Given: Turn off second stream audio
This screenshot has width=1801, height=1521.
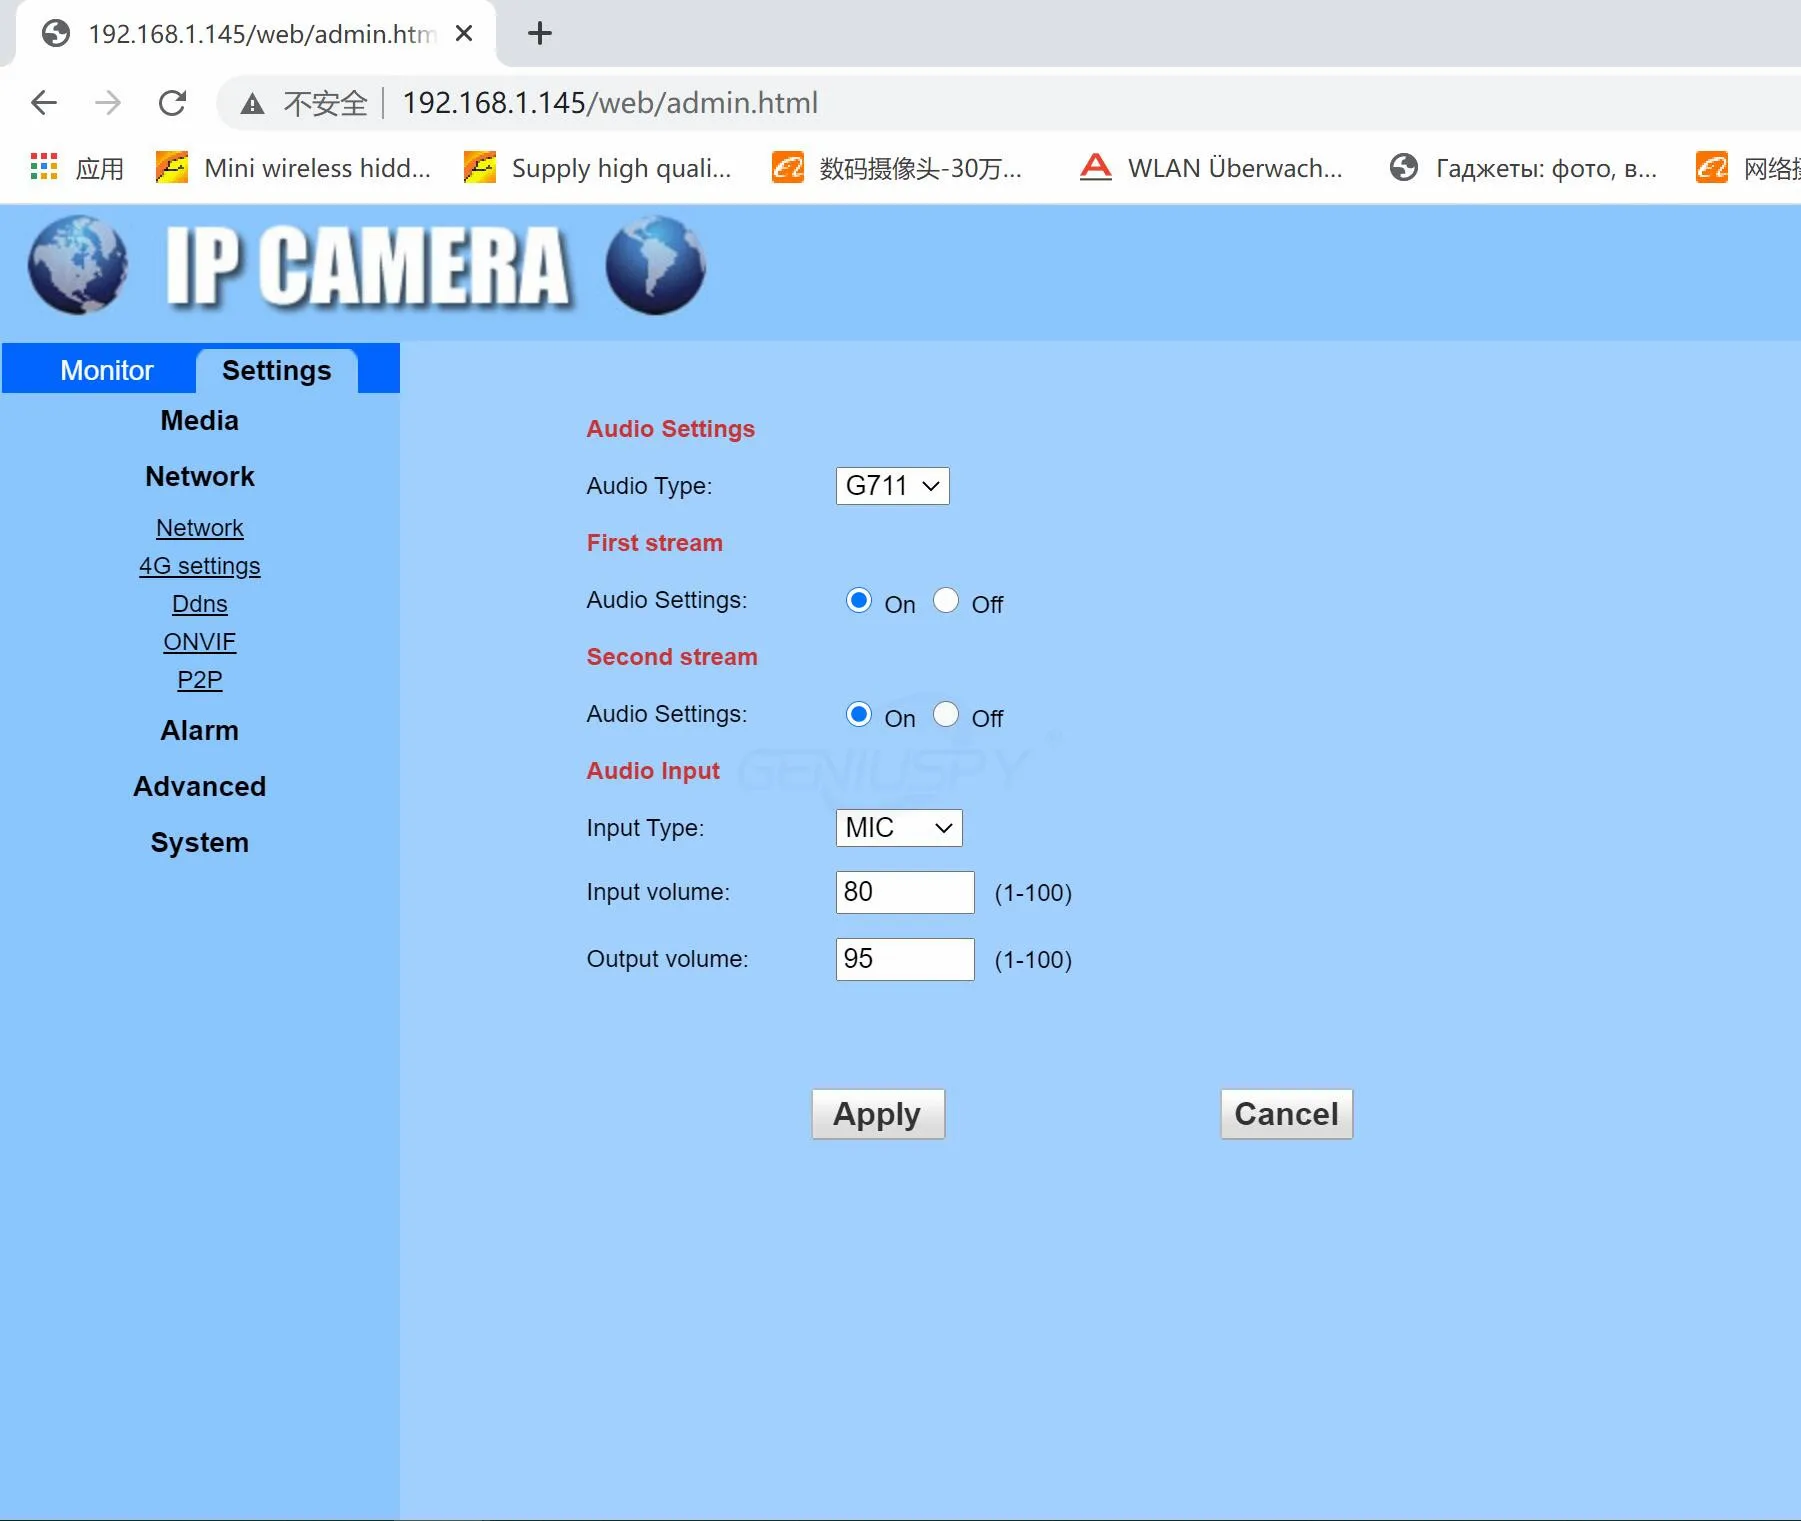Looking at the screenshot, I should 946,715.
